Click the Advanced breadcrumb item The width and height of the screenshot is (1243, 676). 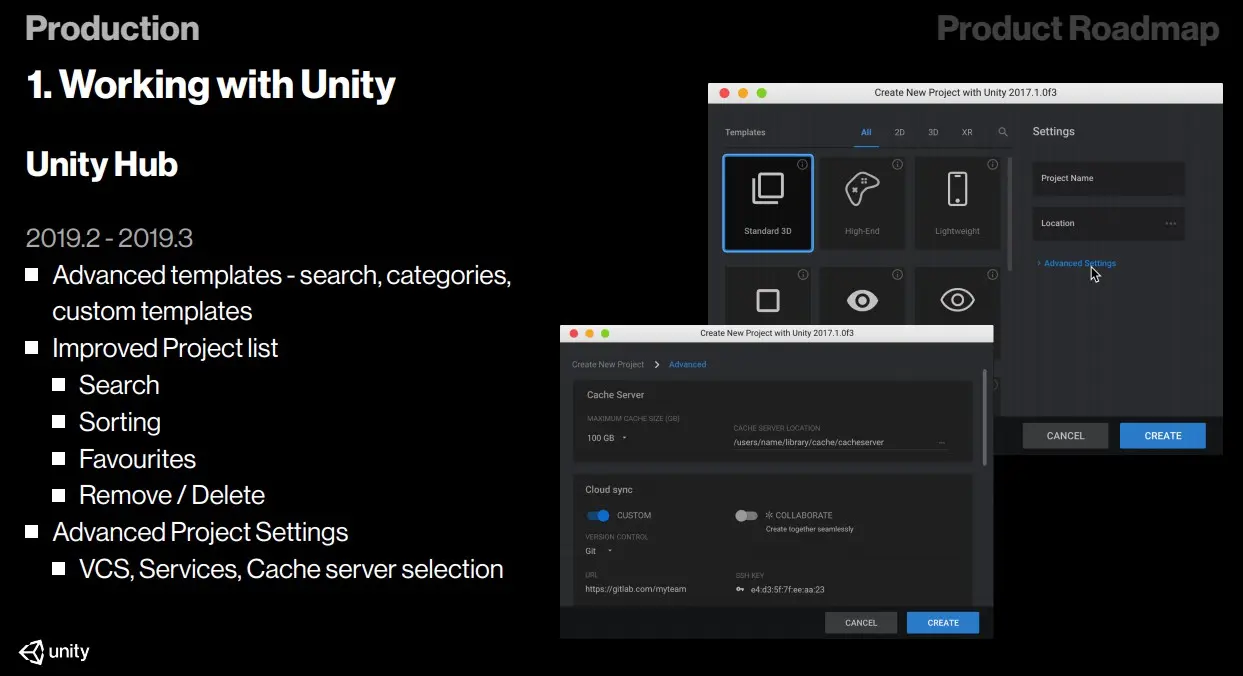click(688, 365)
